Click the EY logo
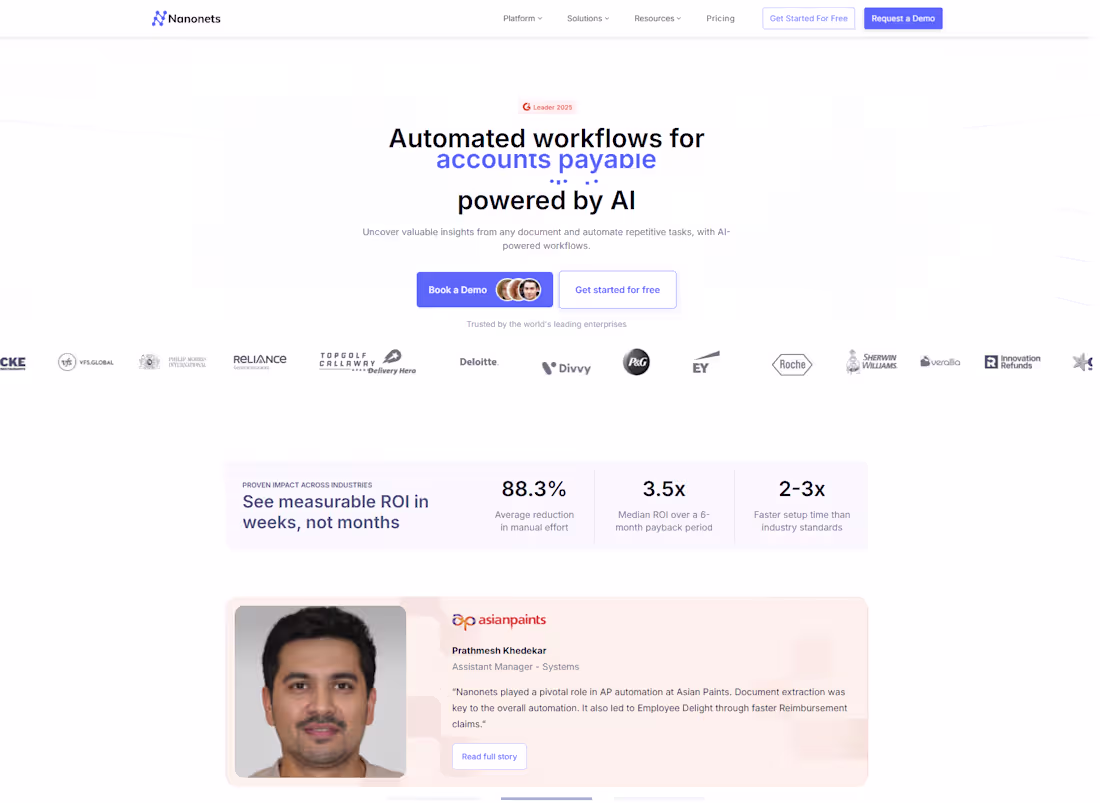Image resolution: width=1100 pixels, height=803 pixels. [x=704, y=362]
